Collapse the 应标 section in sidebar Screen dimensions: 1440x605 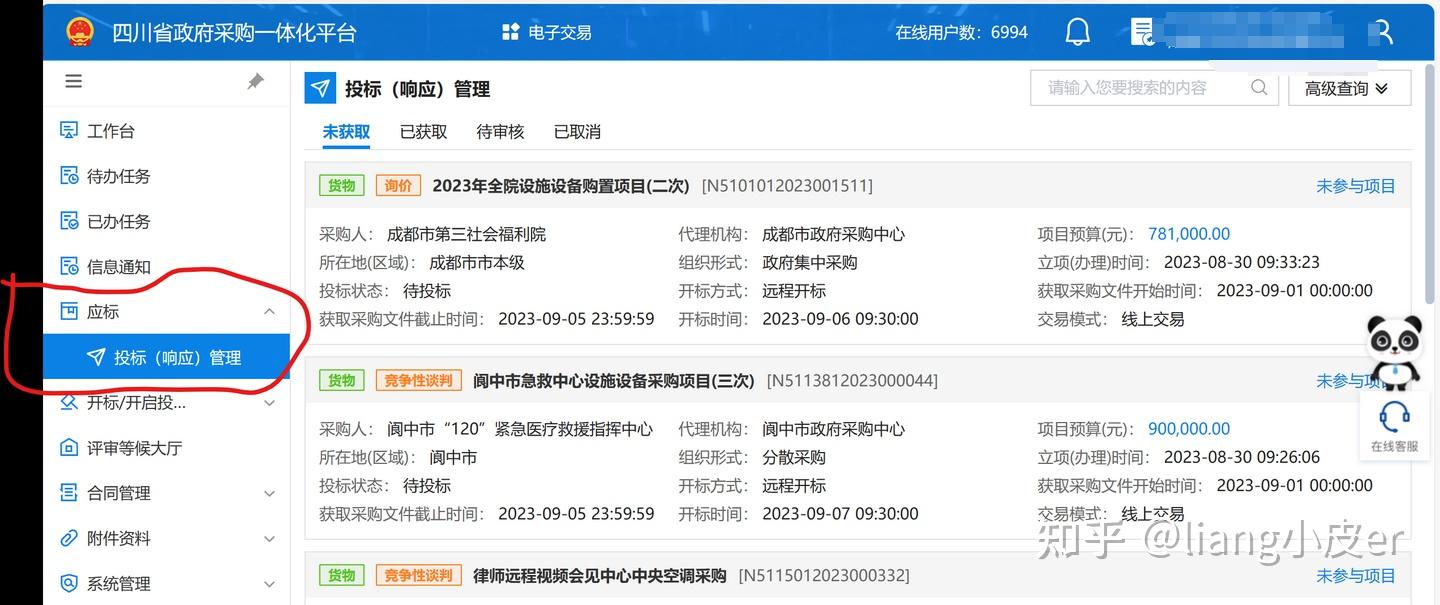click(269, 311)
